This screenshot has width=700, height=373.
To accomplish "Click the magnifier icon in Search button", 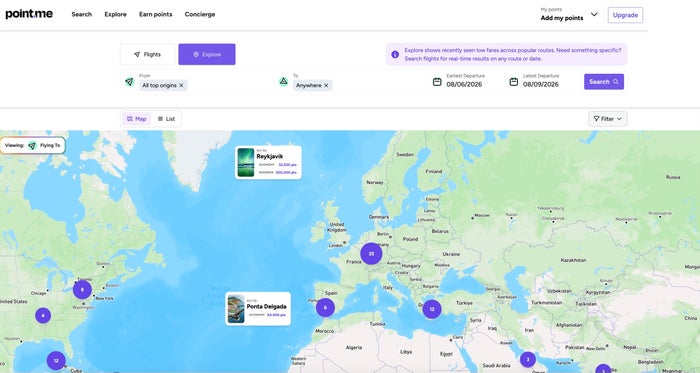I will [x=616, y=82].
